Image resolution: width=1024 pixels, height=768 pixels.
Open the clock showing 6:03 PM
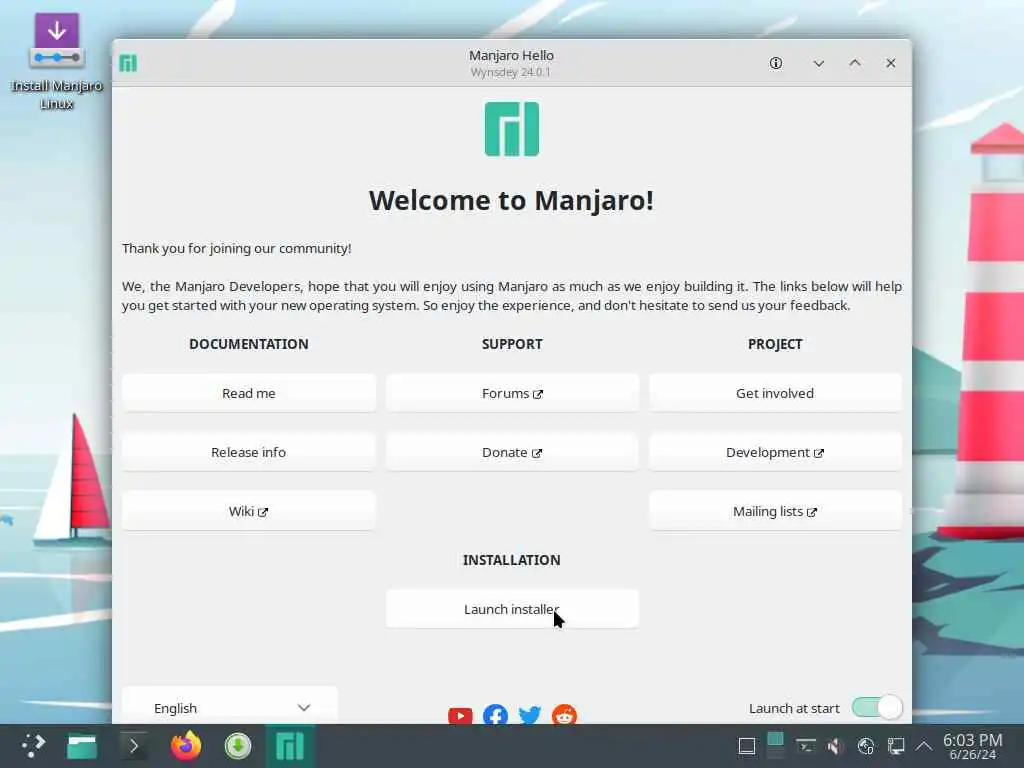pos(972,746)
